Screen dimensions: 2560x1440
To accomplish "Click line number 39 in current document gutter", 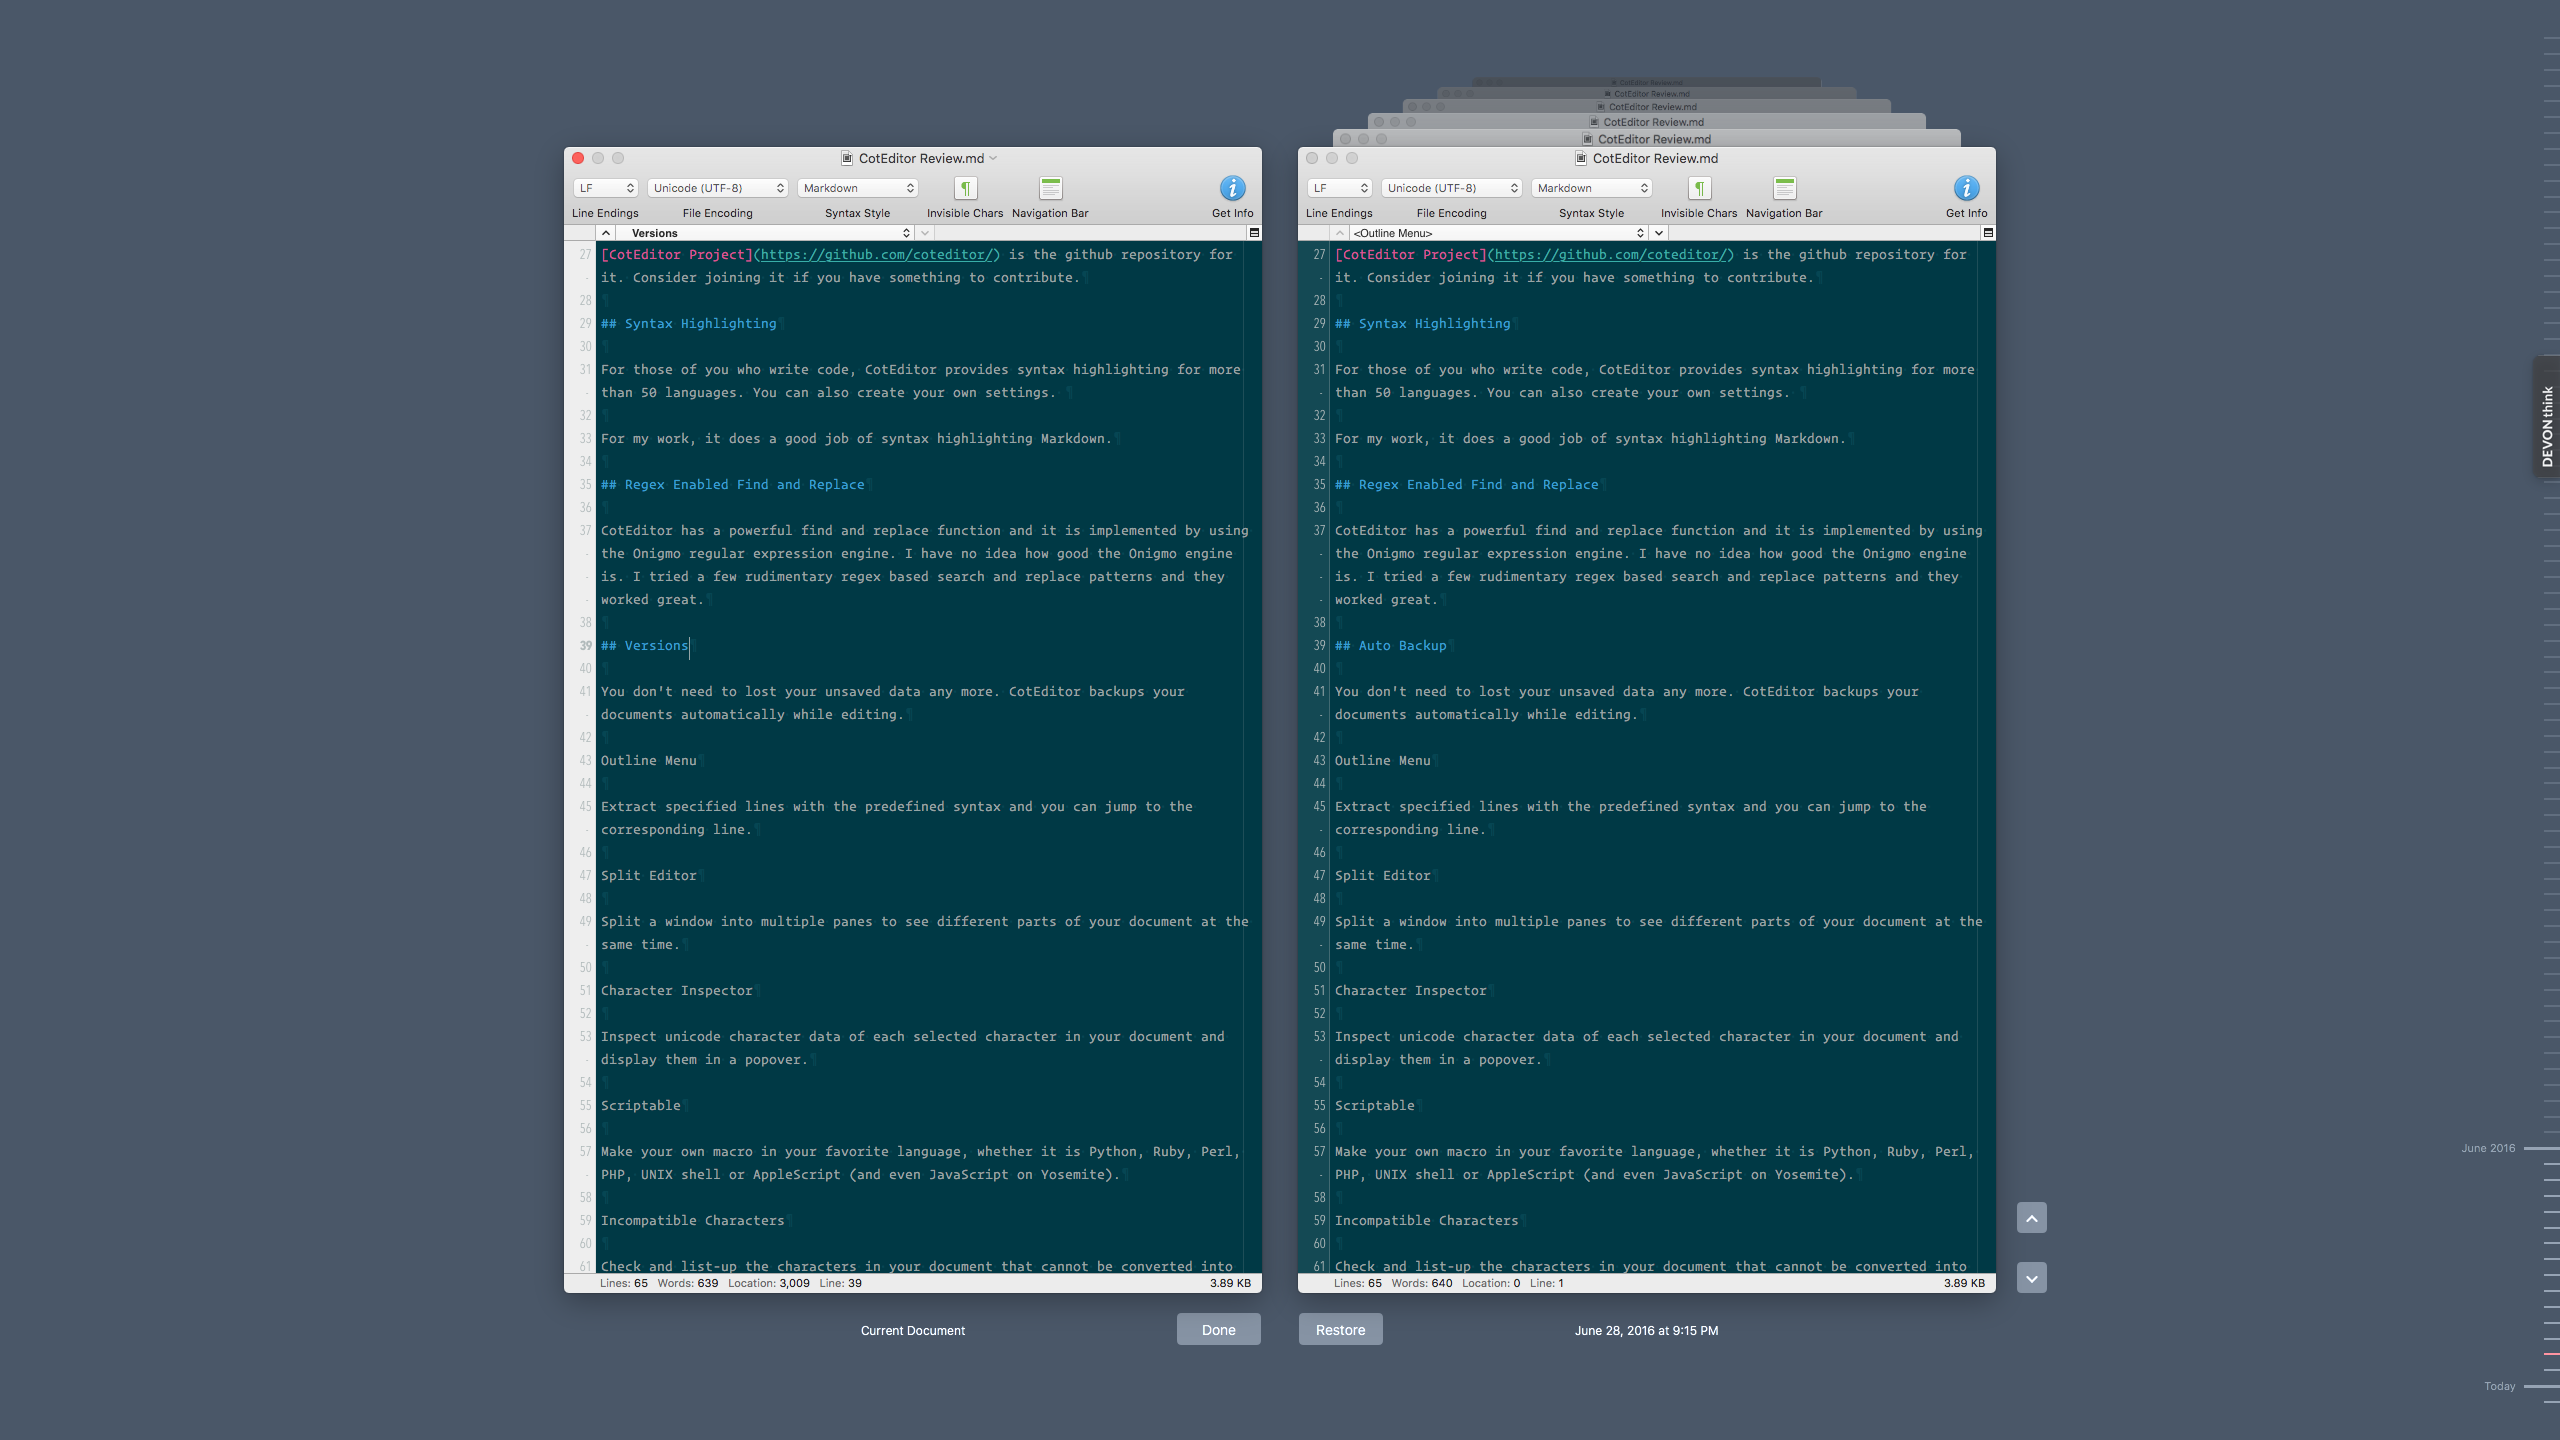I will click(x=586, y=646).
